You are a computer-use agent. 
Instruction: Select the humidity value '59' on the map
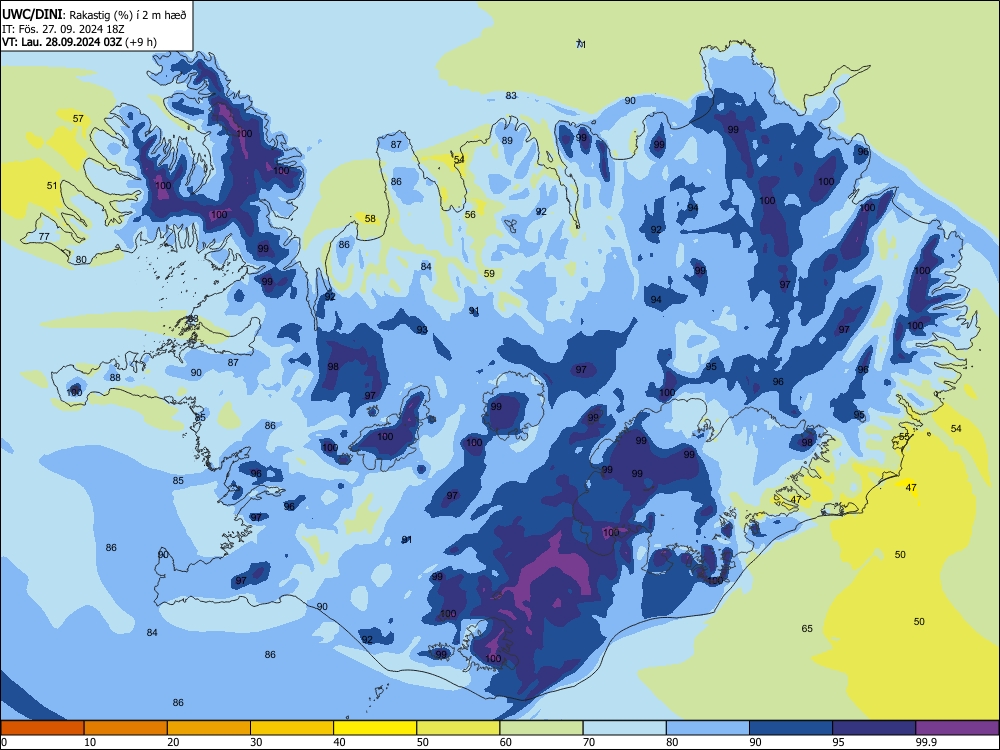(489, 274)
